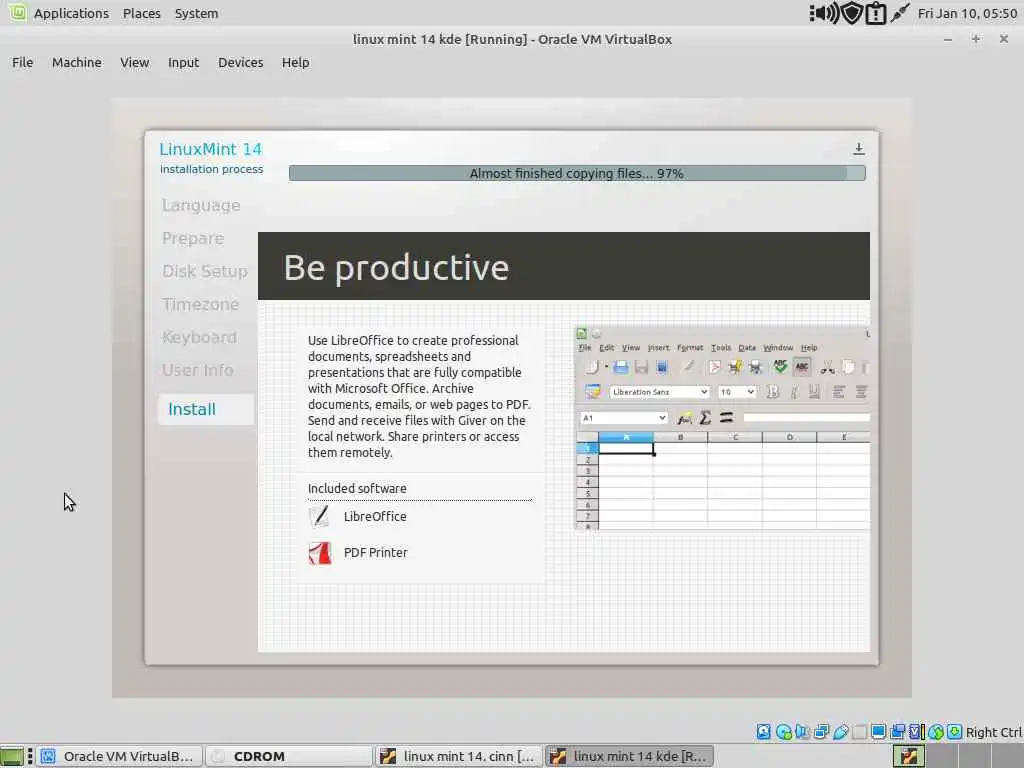This screenshot has width=1024, height=768.
Task: Open the VirtualBox Input menu
Action: (183, 62)
